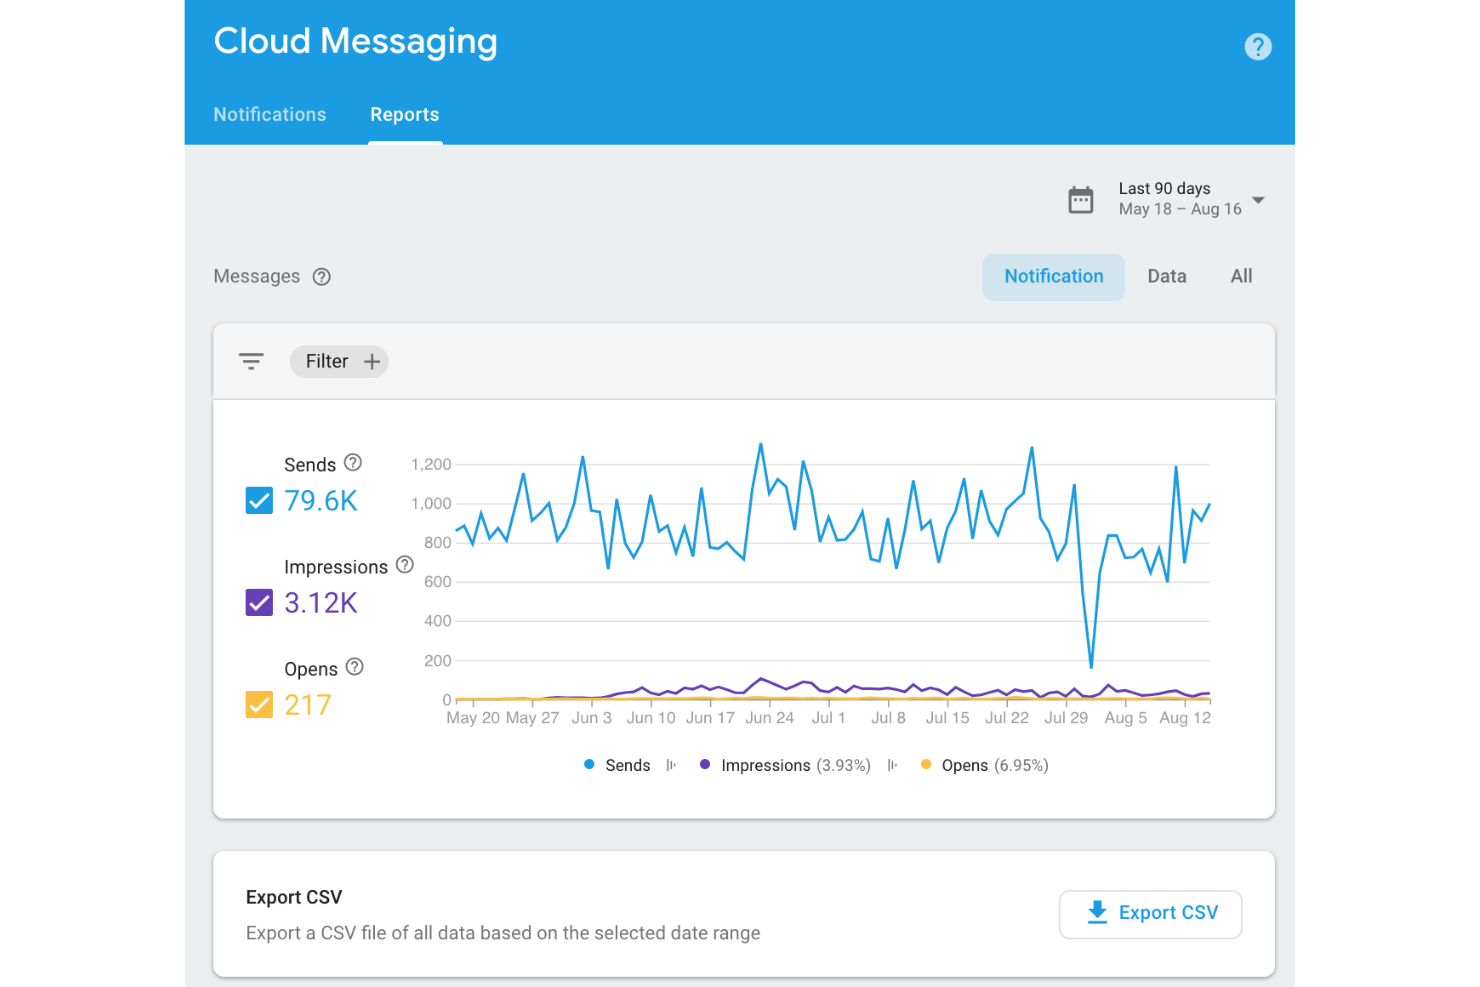This screenshot has width=1480, height=987.
Task: Click the histogram icon next to Impressions legend
Action: pyautogui.click(x=670, y=765)
